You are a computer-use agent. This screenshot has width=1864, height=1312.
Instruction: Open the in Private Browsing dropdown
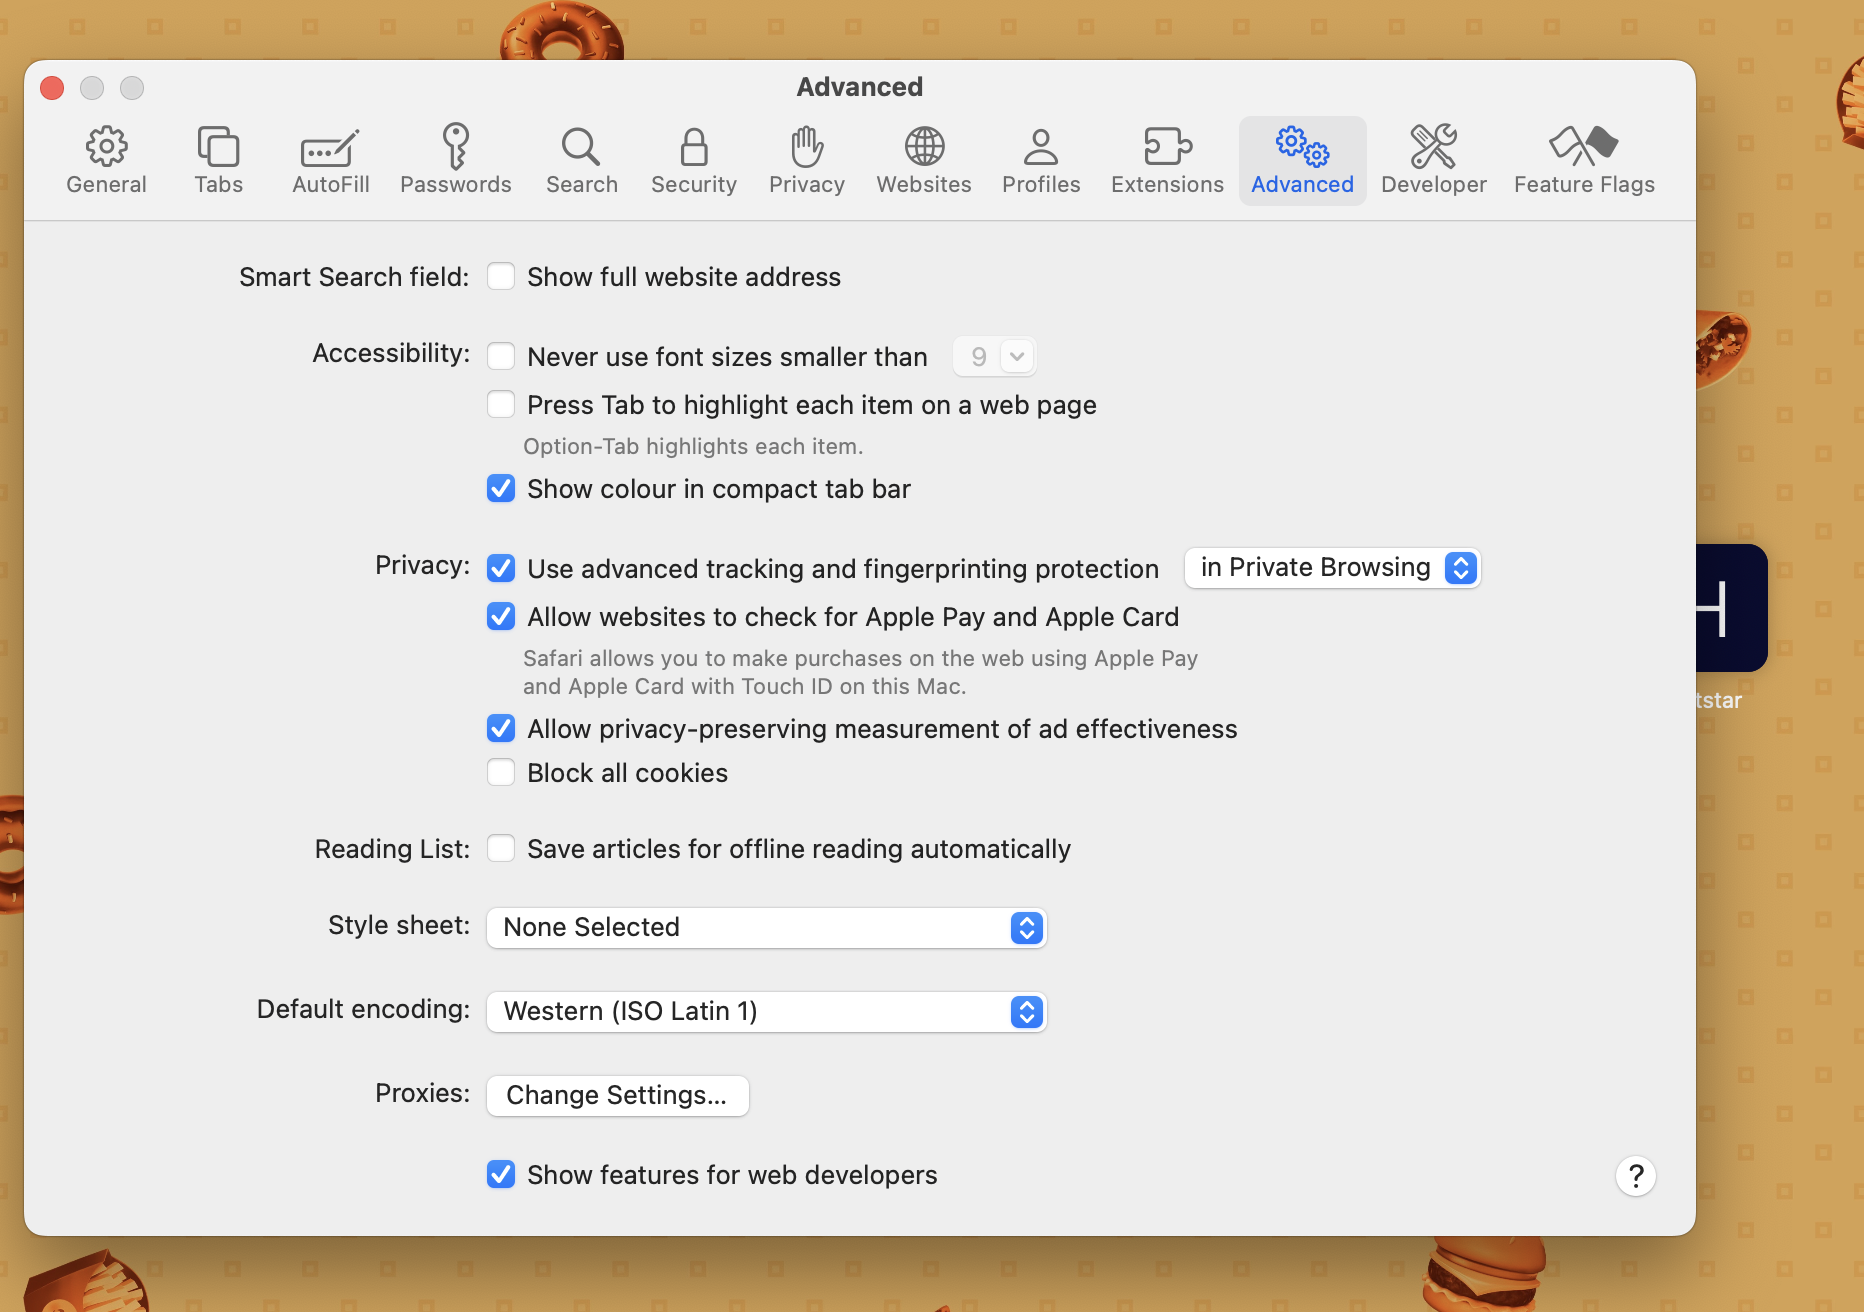pyautogui.click(x=1331, y=567)
